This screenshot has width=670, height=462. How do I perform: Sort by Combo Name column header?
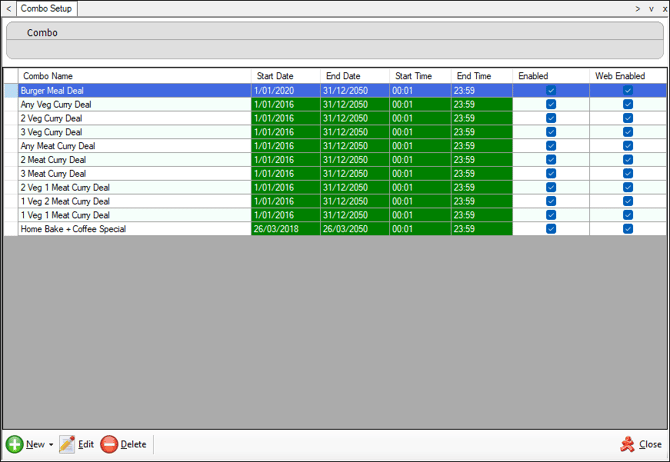pos(134,76)
